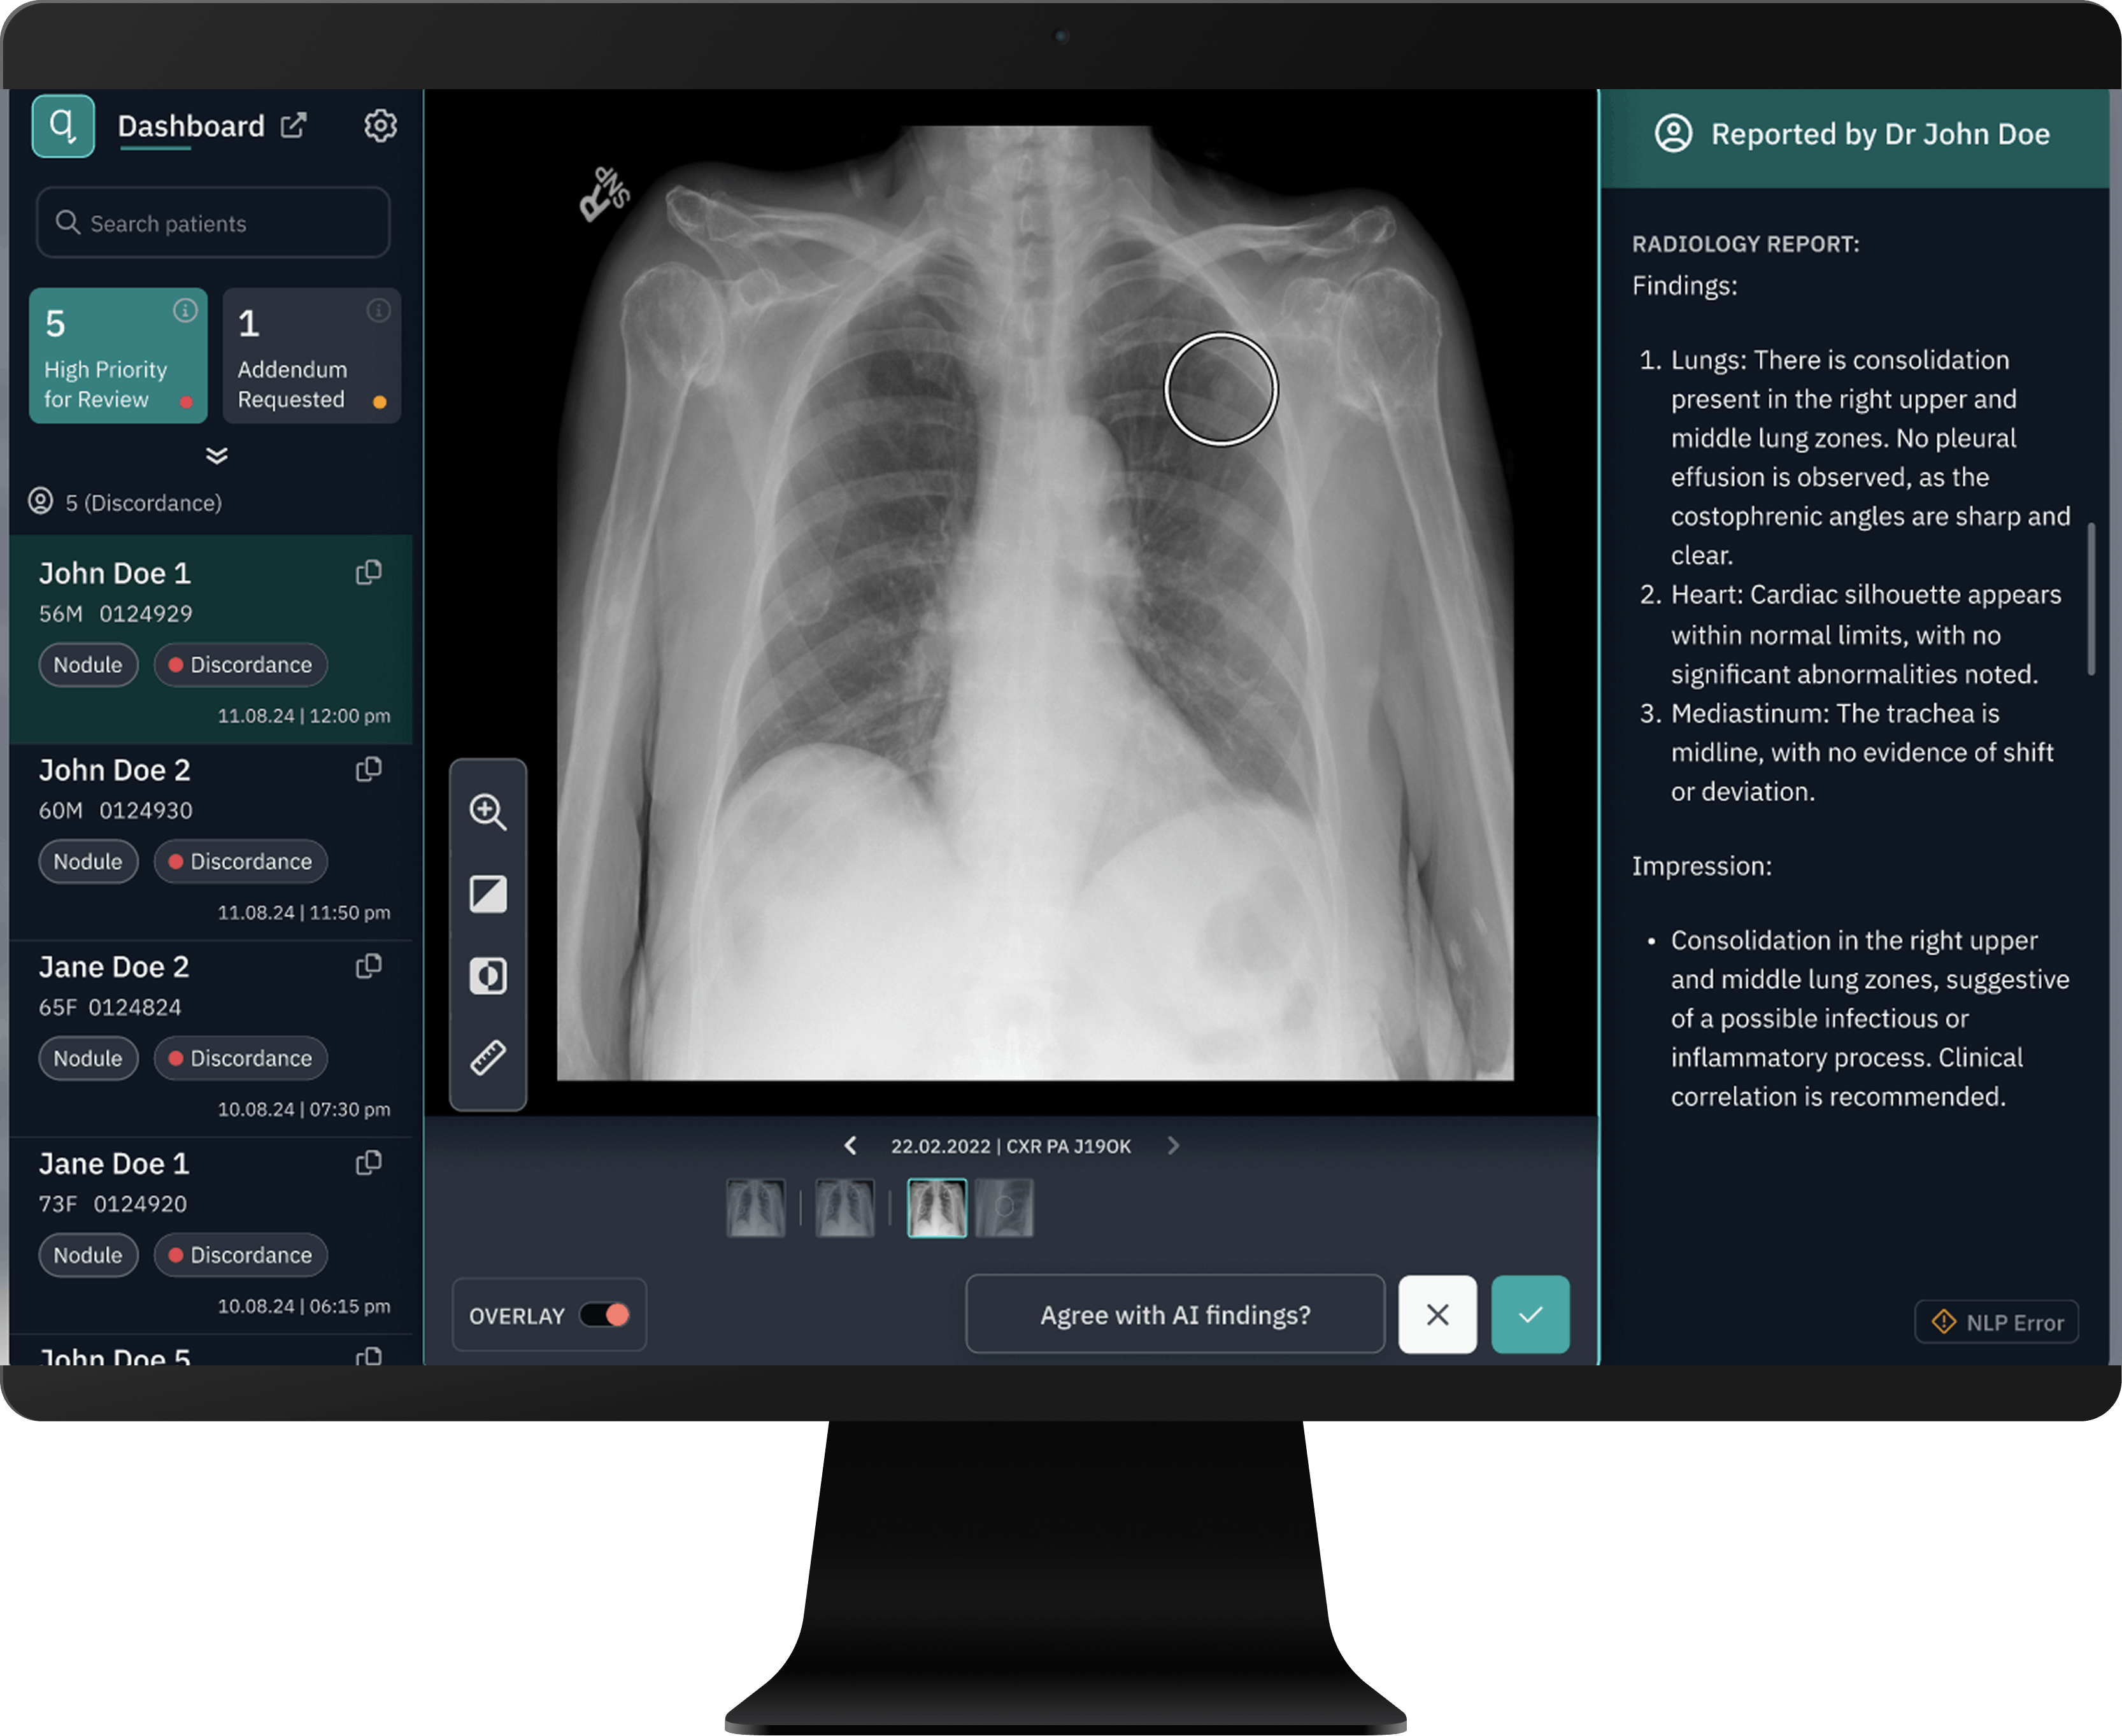Click the app logo icon

[x=63, y=126]
